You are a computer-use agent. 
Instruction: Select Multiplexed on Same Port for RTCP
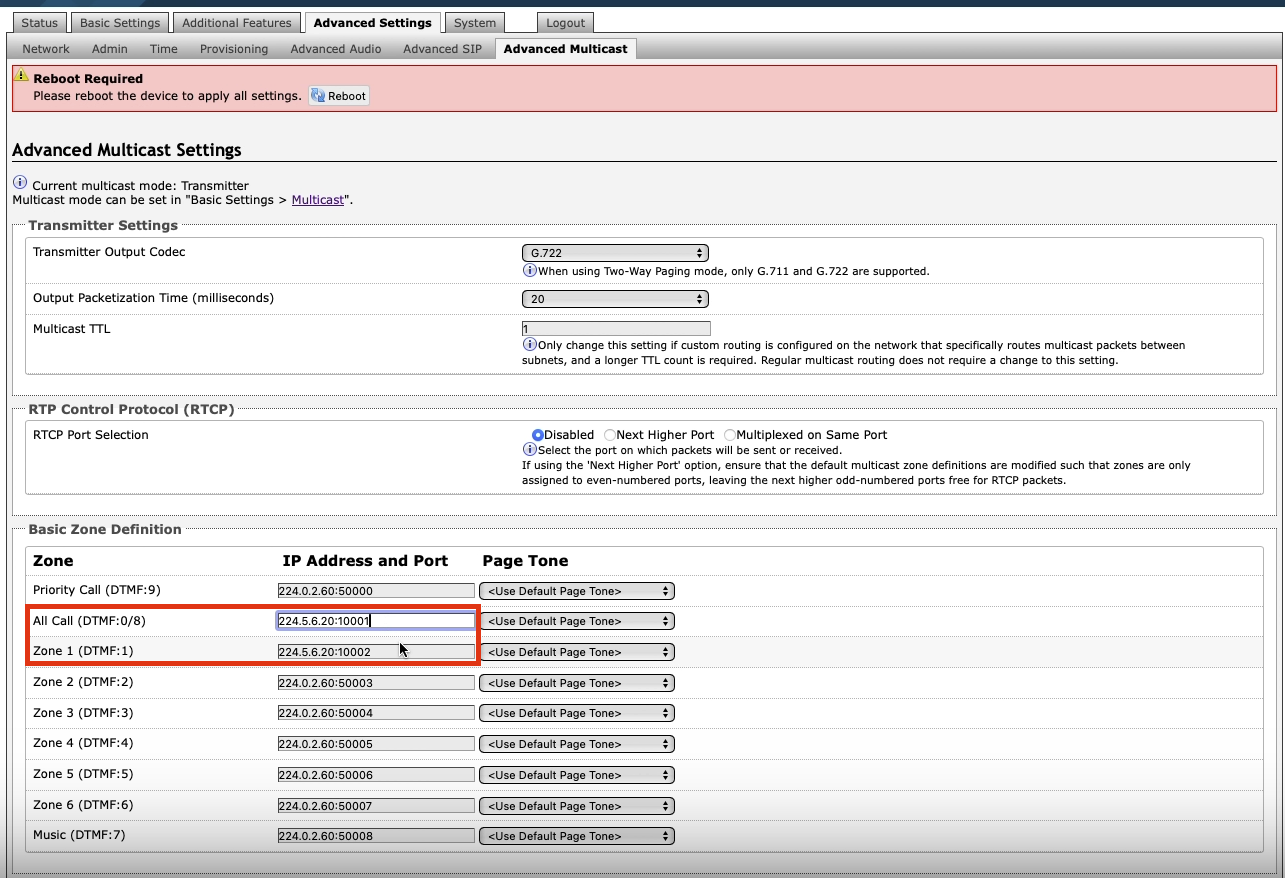point(730,435)
